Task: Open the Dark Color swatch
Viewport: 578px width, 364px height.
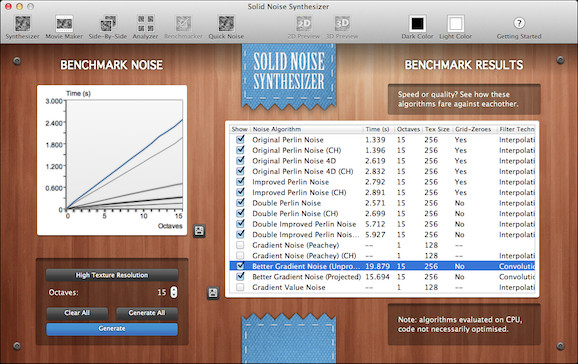Action: point(417,27)
